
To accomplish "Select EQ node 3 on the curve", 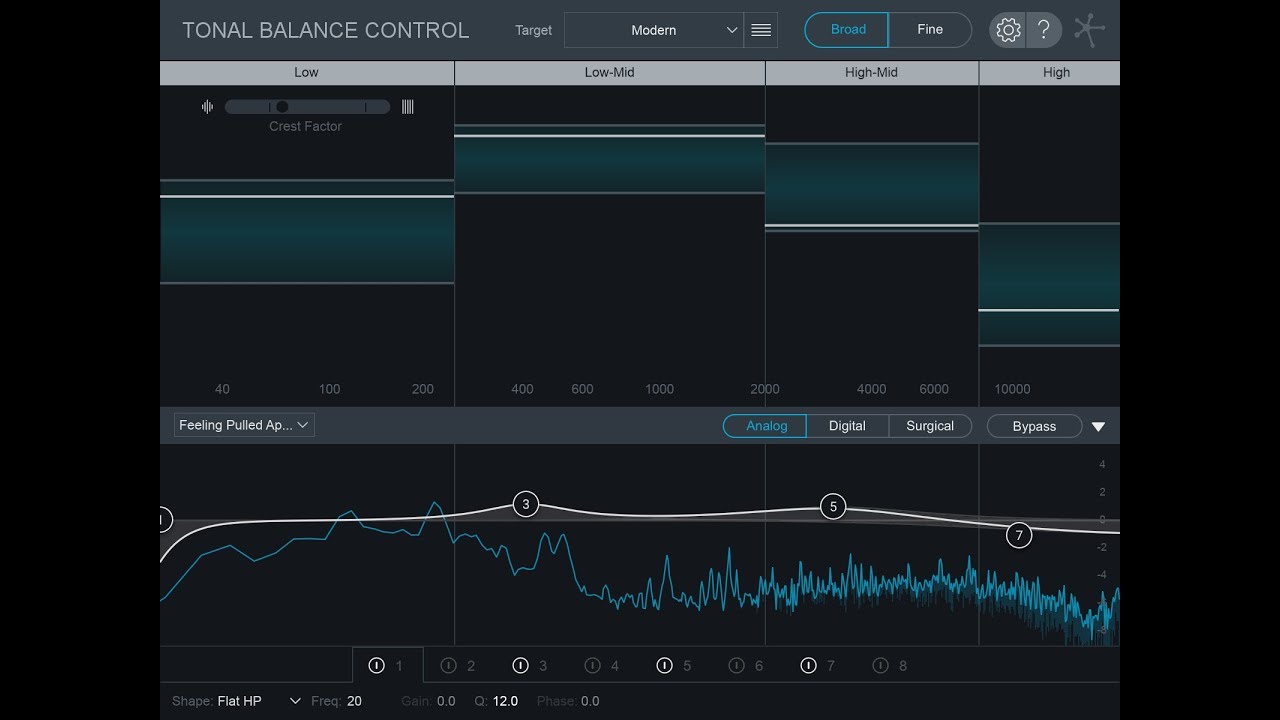I will point(526,504).
